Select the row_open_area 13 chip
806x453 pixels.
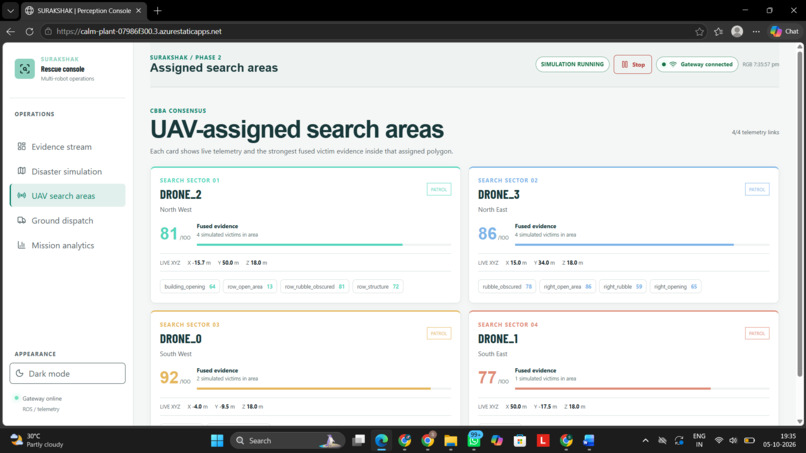pyautogui.click(x=250, y=286)
